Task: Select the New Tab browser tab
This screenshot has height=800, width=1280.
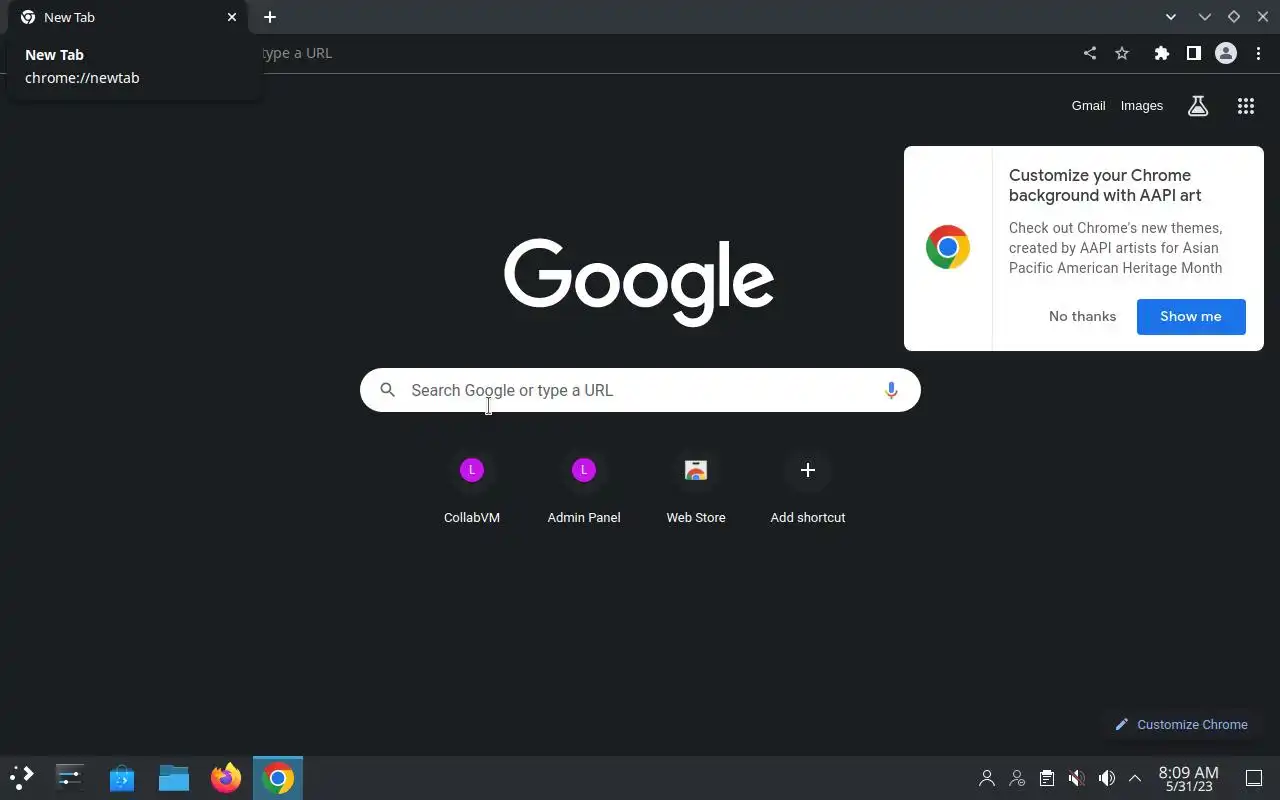Action: point(128,17)
